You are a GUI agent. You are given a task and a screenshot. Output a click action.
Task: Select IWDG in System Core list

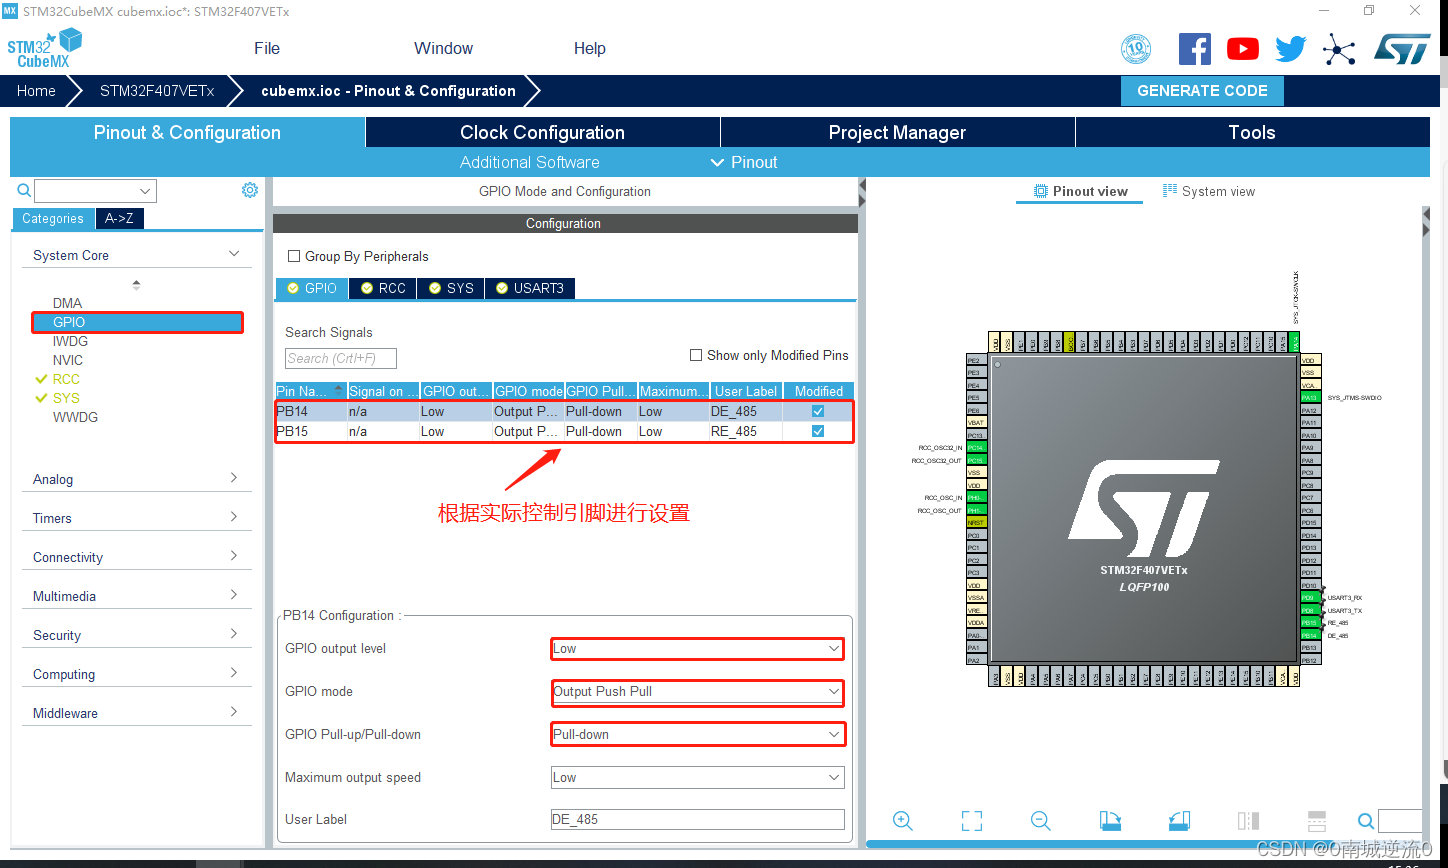coord(70,341)
